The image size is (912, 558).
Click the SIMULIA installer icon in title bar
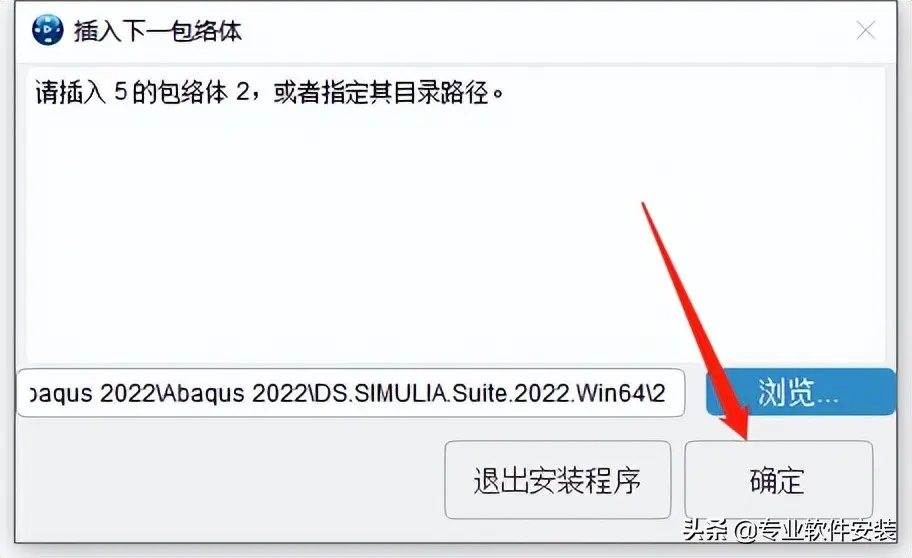pyautogui.click(x=48, y=30)
